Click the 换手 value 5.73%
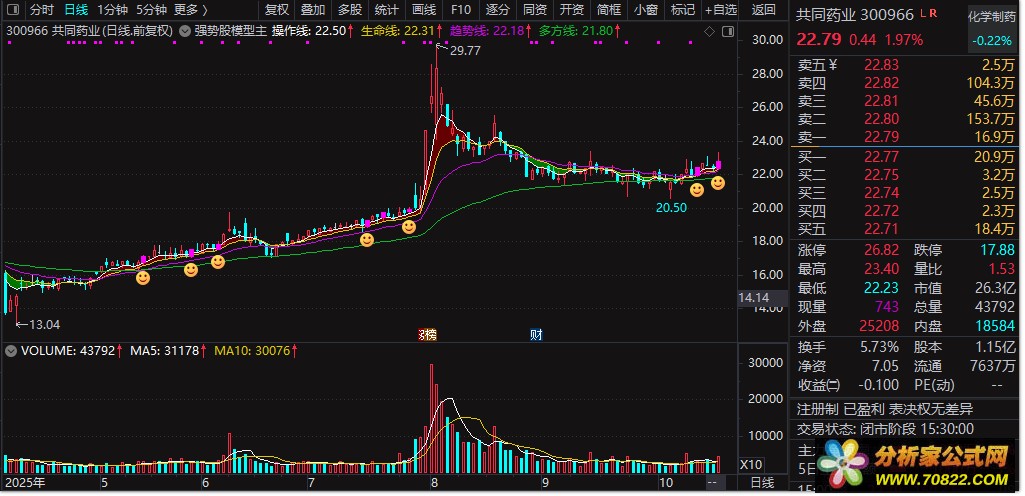The height and width of the screenshot is (496, 1025). tap(879, 346)
